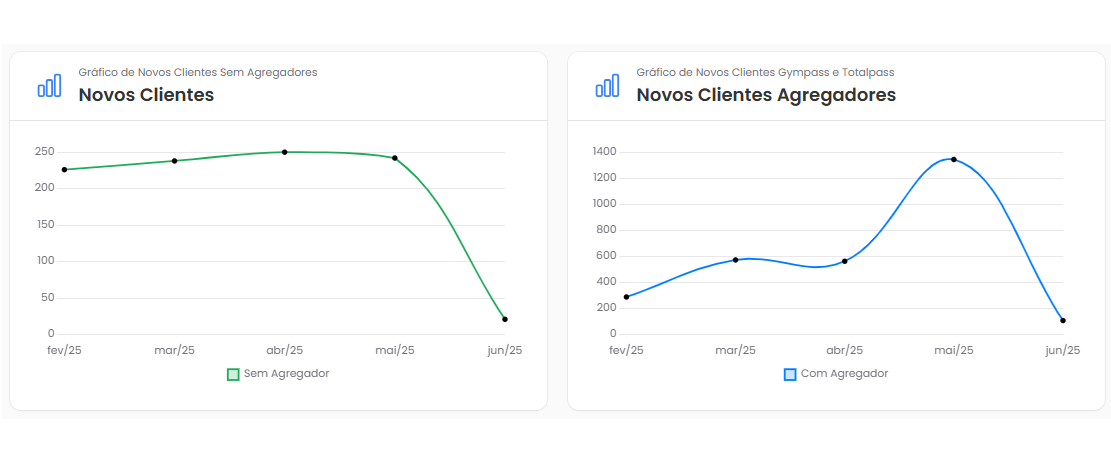Select the mai/25 peak point on the blue chart
The image size is (1111, 460).
954,159
